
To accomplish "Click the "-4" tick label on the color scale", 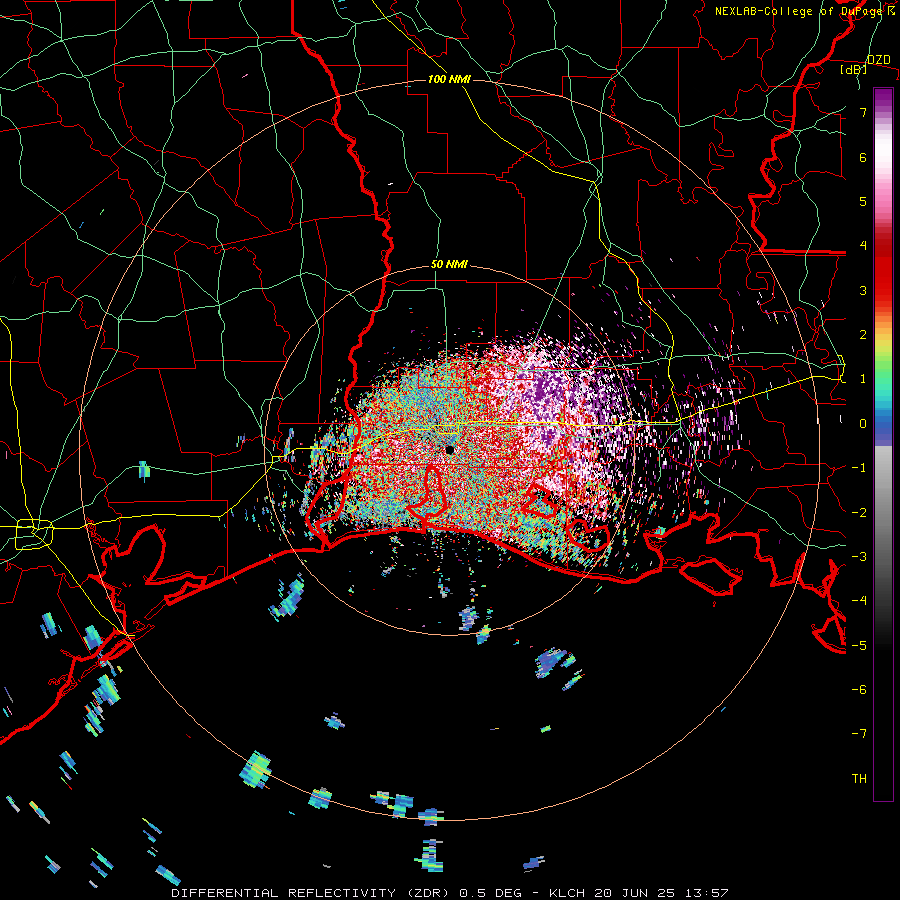I will pyautogui.click(x=859, y=601).
